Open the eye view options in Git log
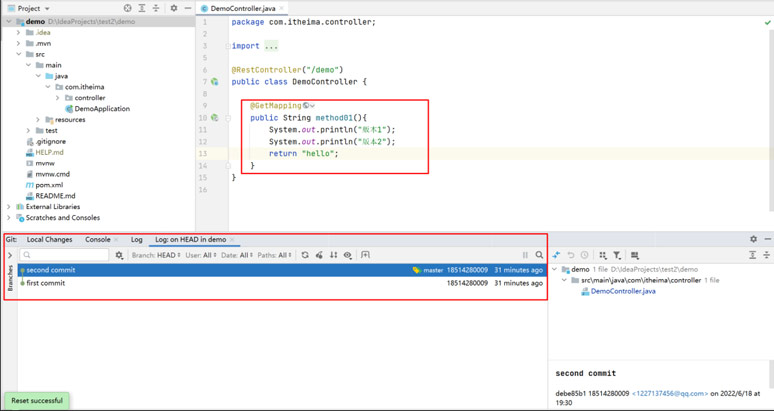 pos(348,255)
